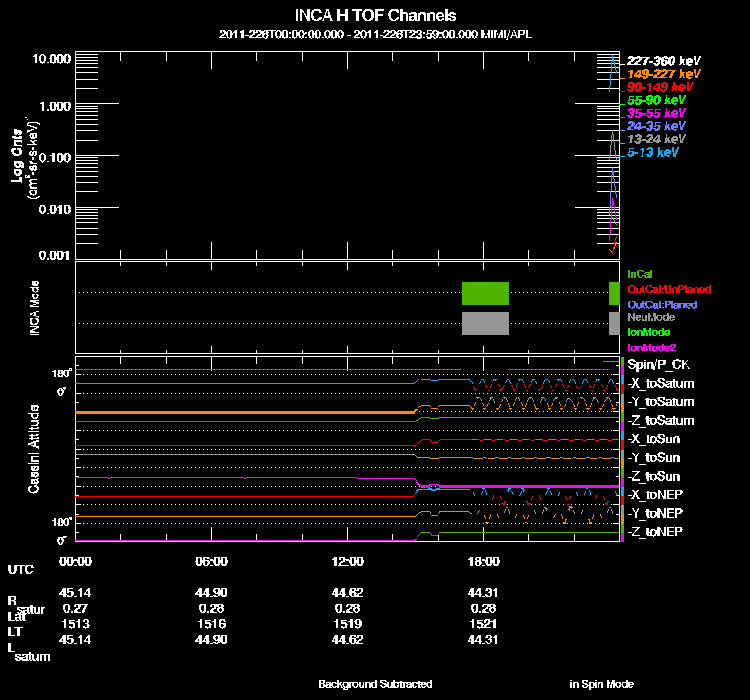Select the 55-90 keV channel label
Image resolution: width=750 pixels, height=700 pixels.
coord(656,100)
